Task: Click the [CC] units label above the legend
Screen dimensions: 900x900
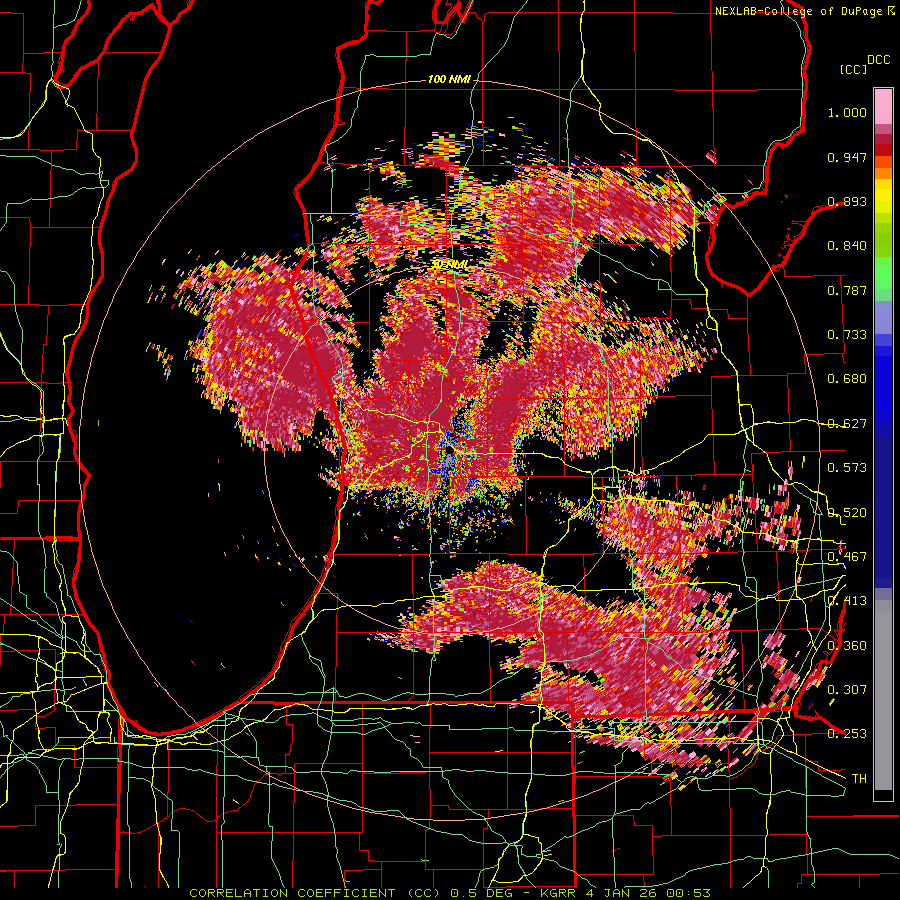Action: coord(853,69)
